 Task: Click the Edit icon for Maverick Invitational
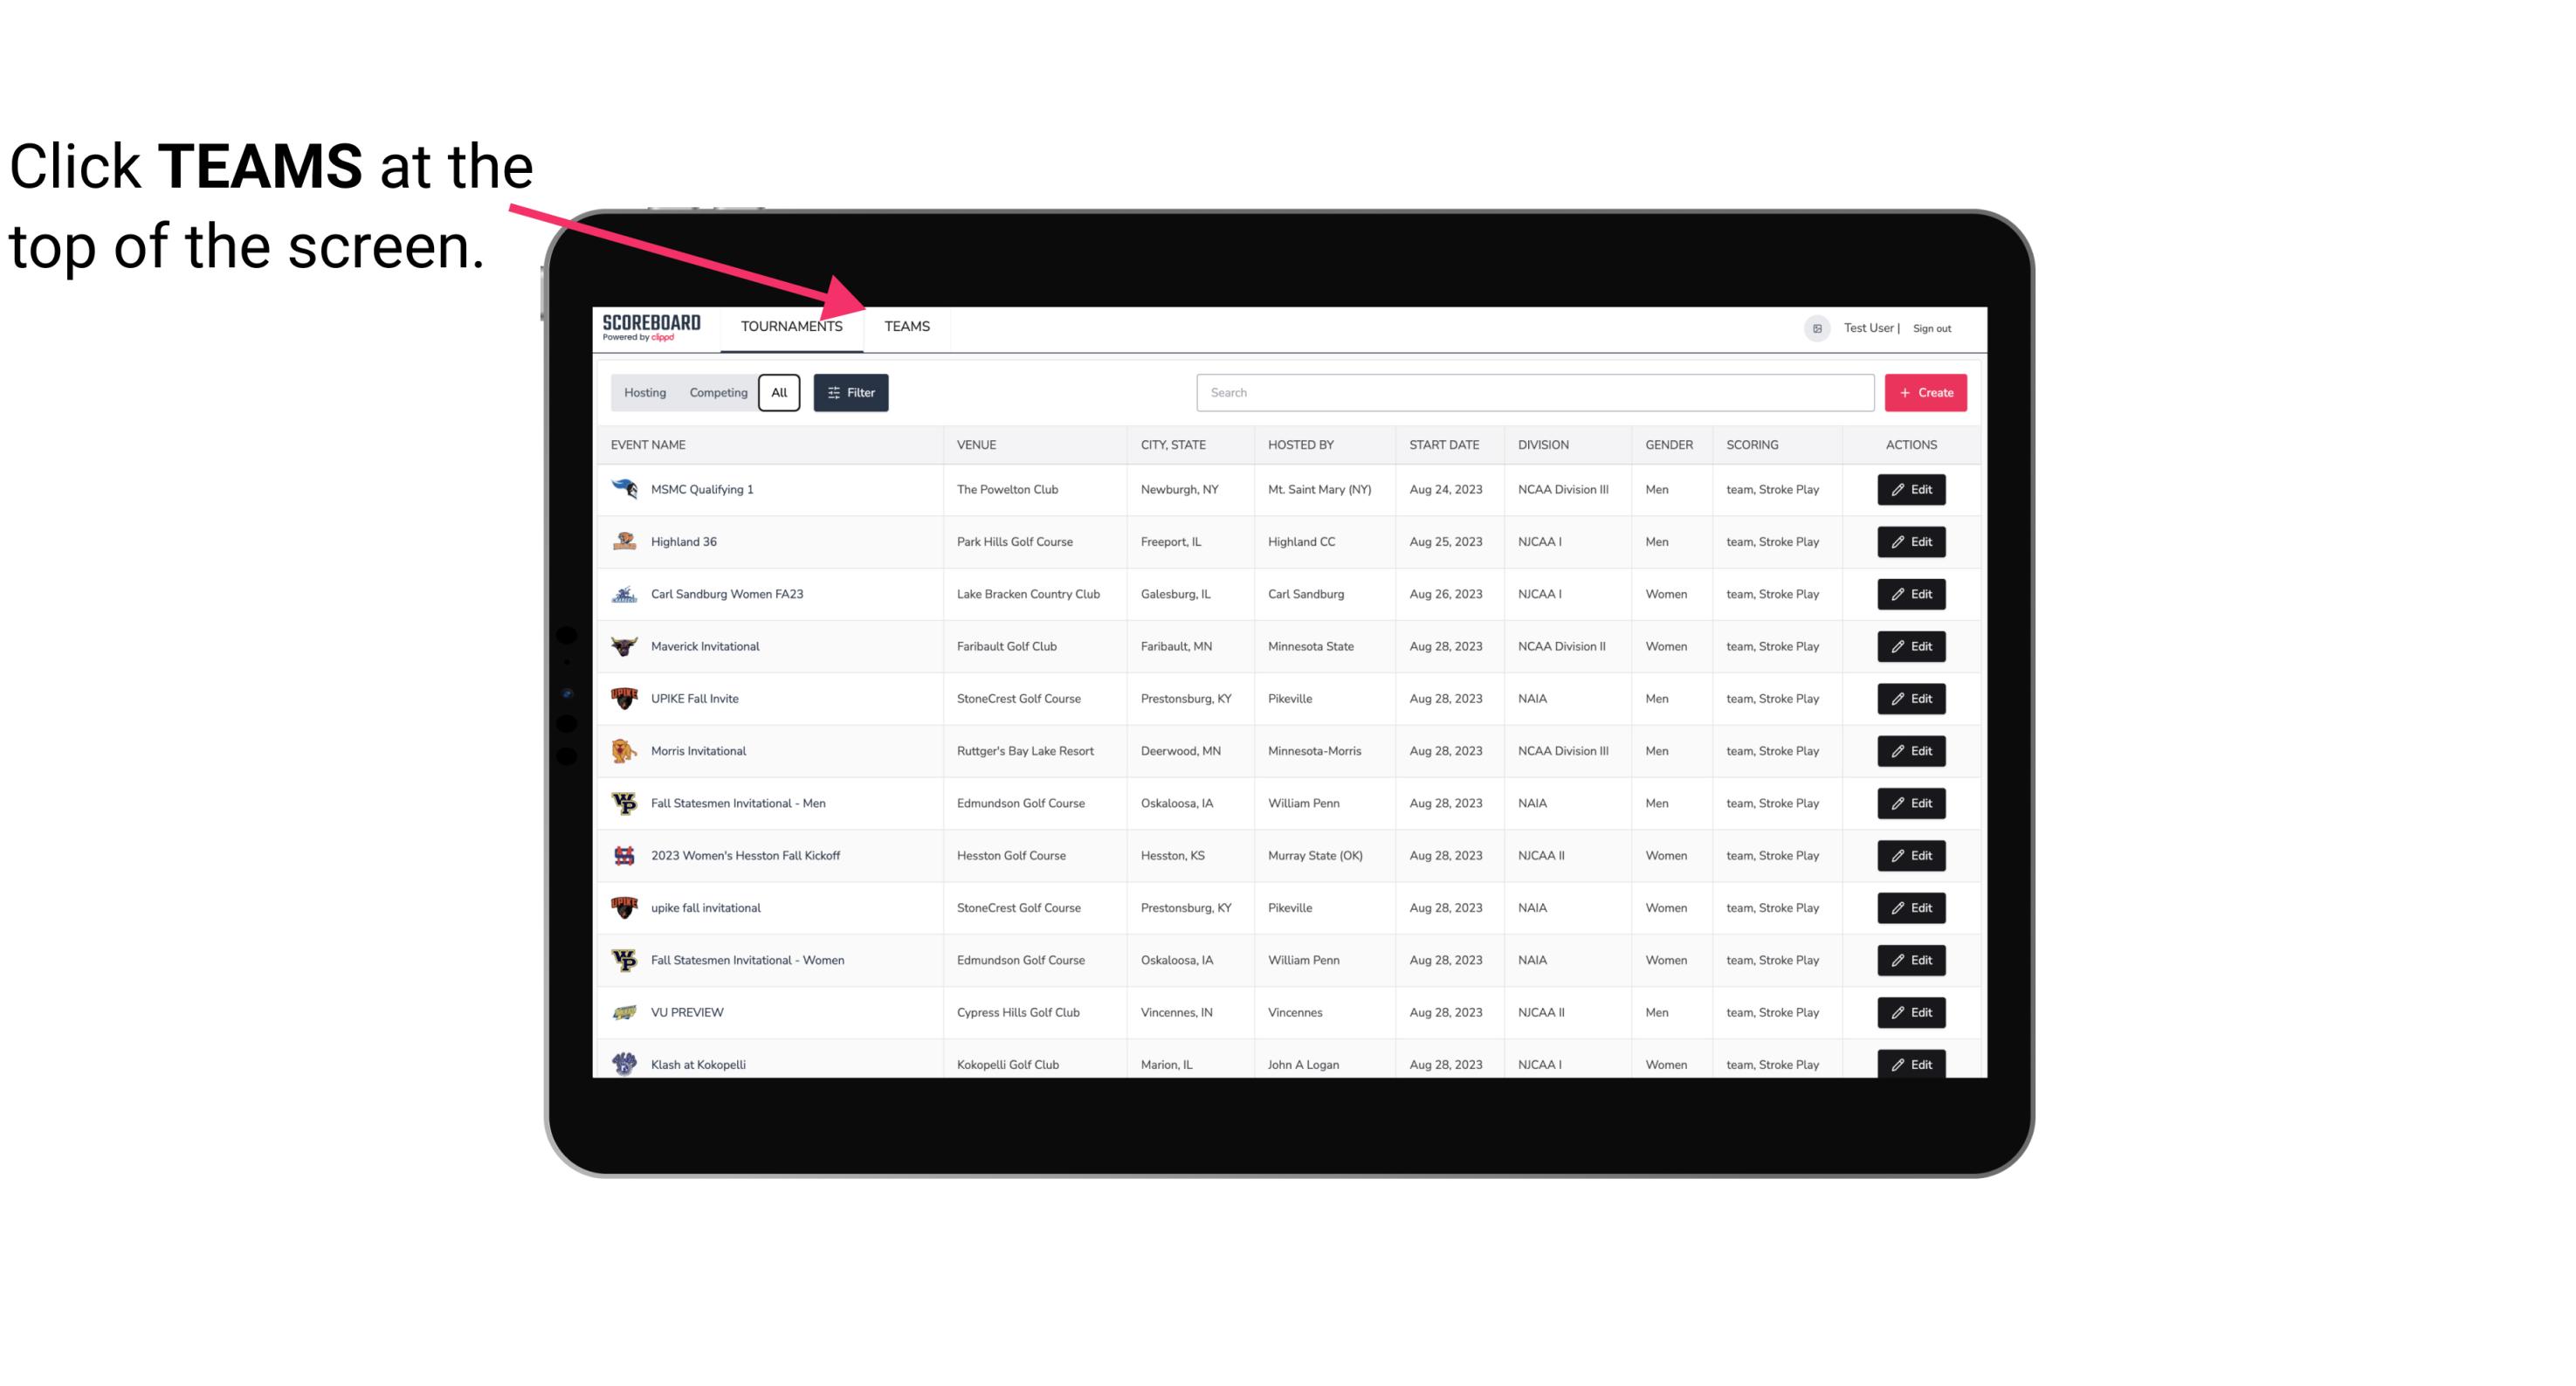pos(1911,645)
